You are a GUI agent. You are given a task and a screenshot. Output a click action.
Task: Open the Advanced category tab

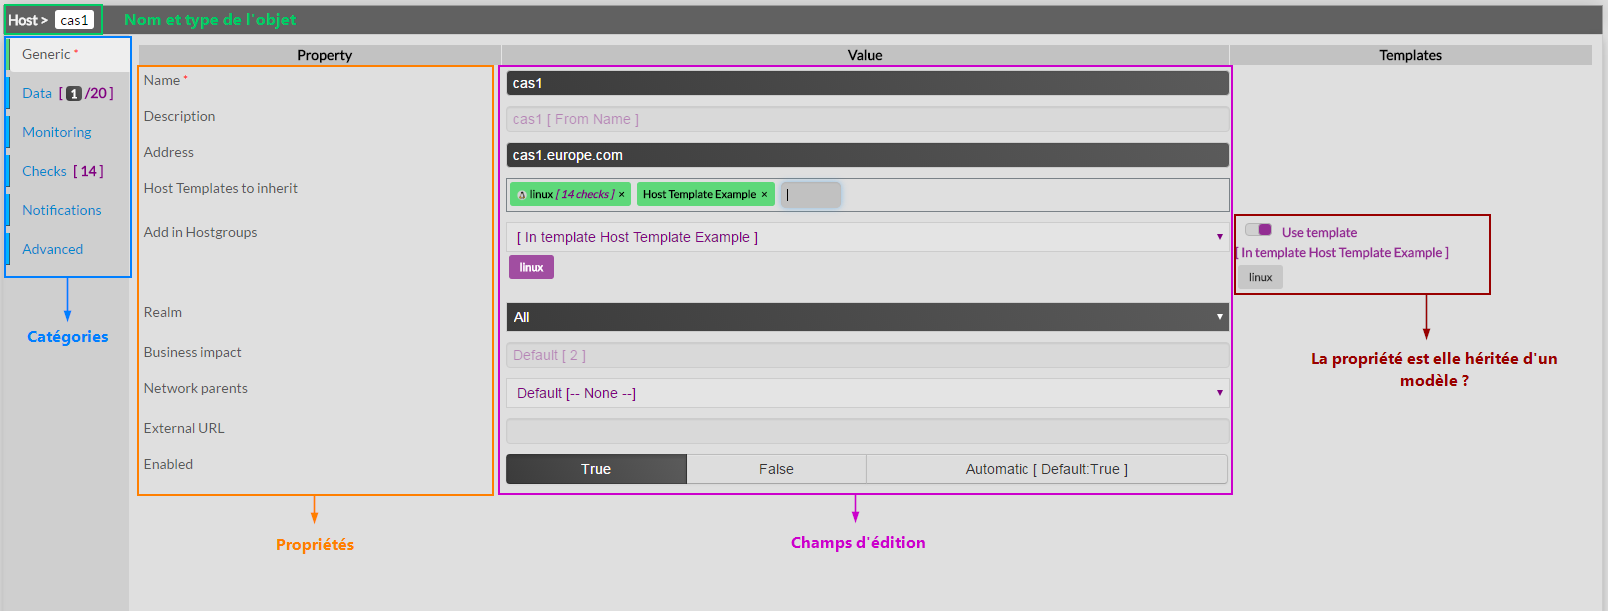point(53,249)
